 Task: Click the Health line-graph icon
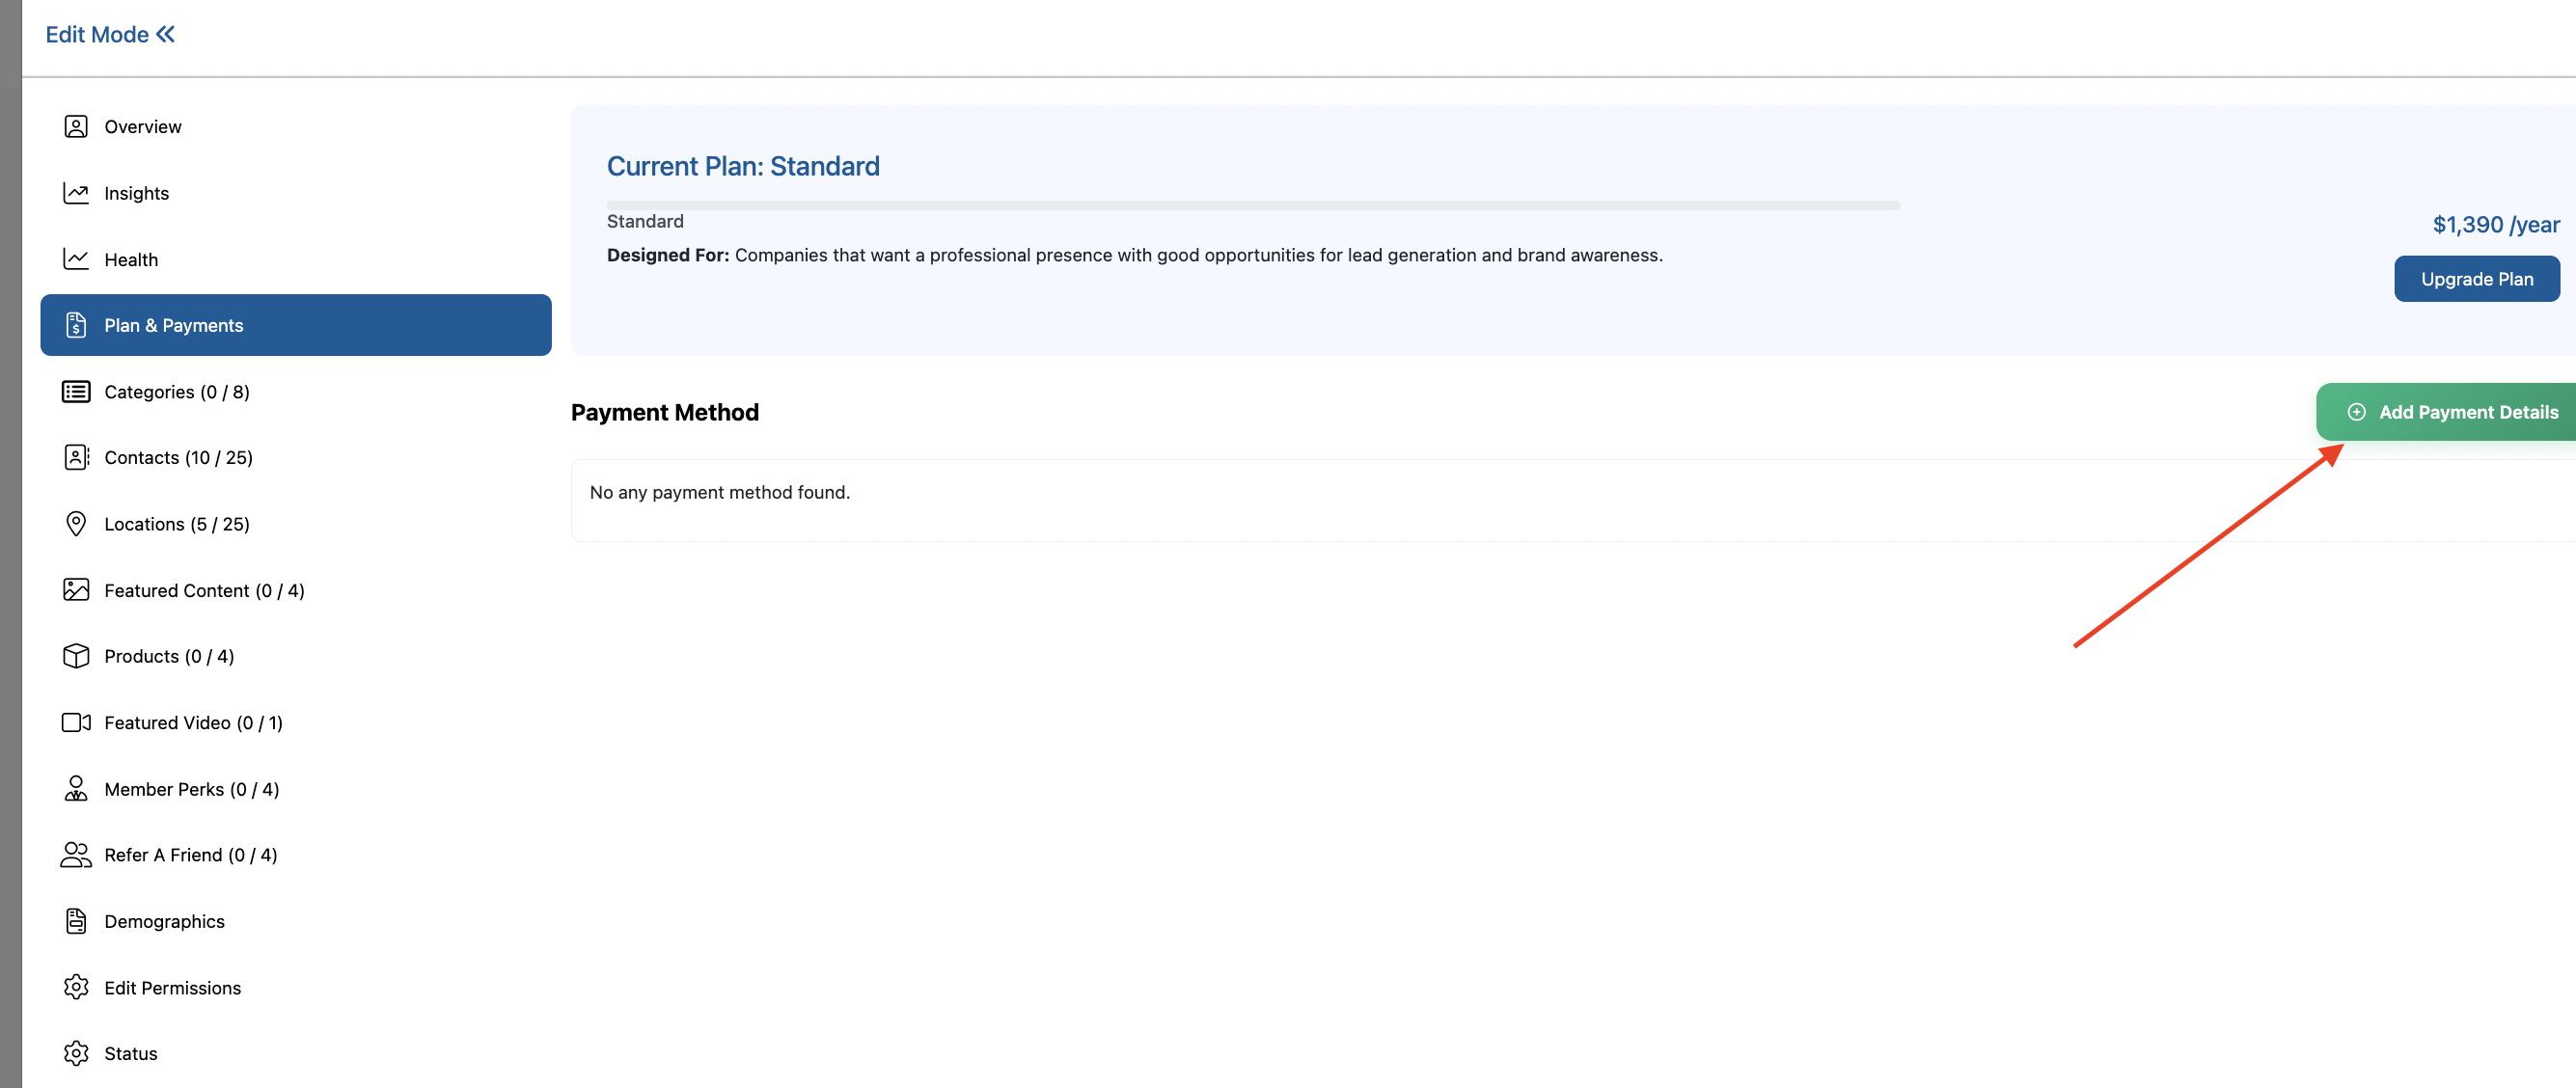coord(76,259)
